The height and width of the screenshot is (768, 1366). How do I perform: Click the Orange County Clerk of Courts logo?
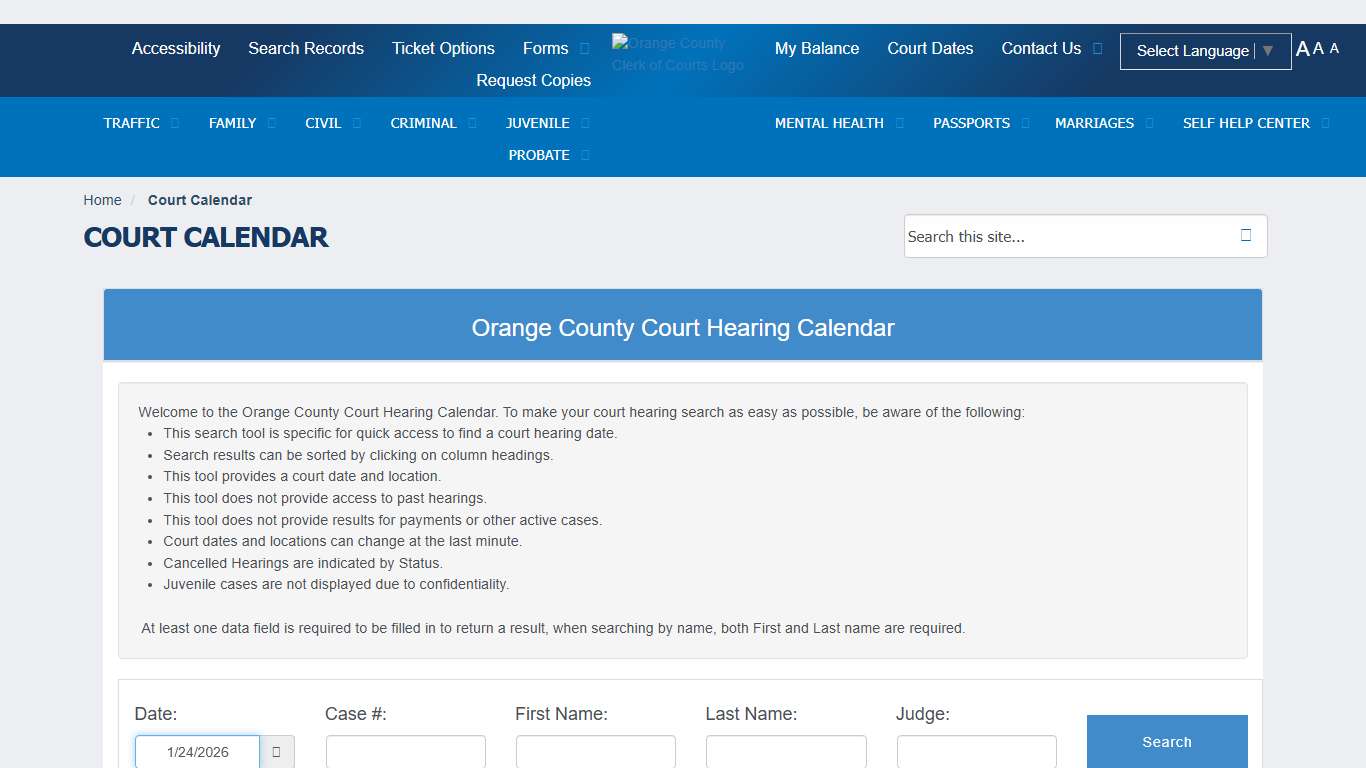coord(677,54)
